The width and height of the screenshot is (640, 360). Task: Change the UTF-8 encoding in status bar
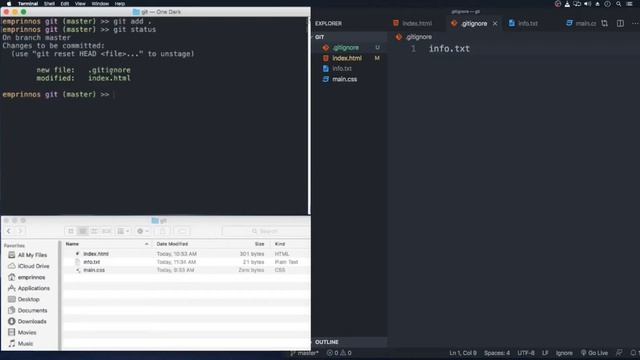coord(526,353)
